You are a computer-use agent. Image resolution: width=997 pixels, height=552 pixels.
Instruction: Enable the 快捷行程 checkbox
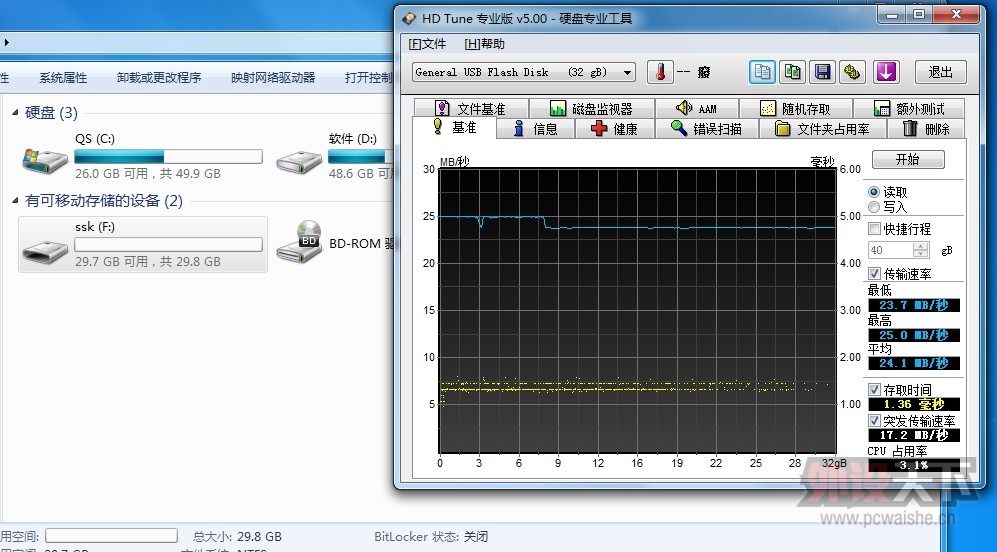pyautogui.click(x=875, y=229)
